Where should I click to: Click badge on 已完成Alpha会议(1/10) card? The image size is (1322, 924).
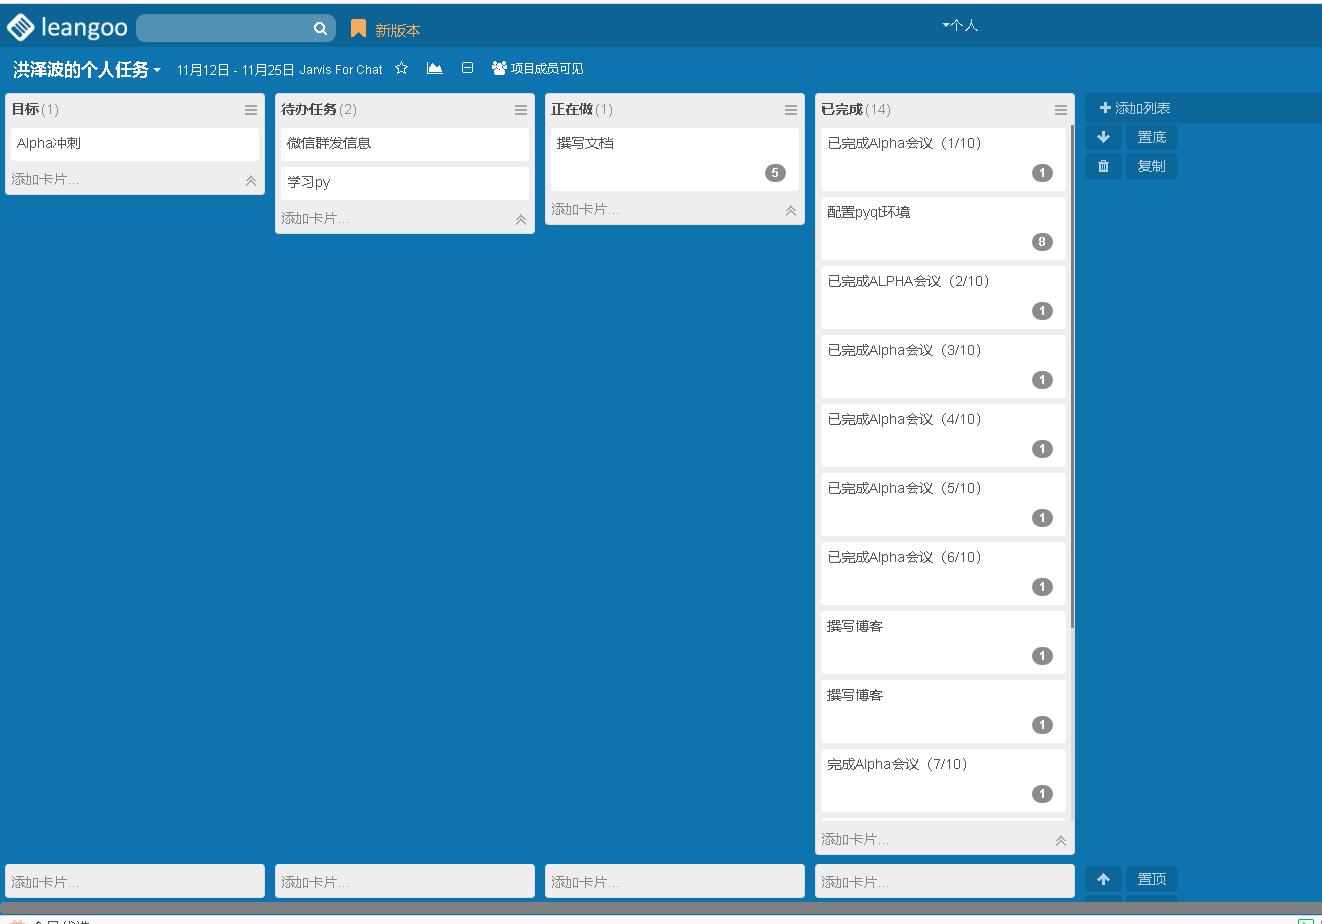[1042, 173]
